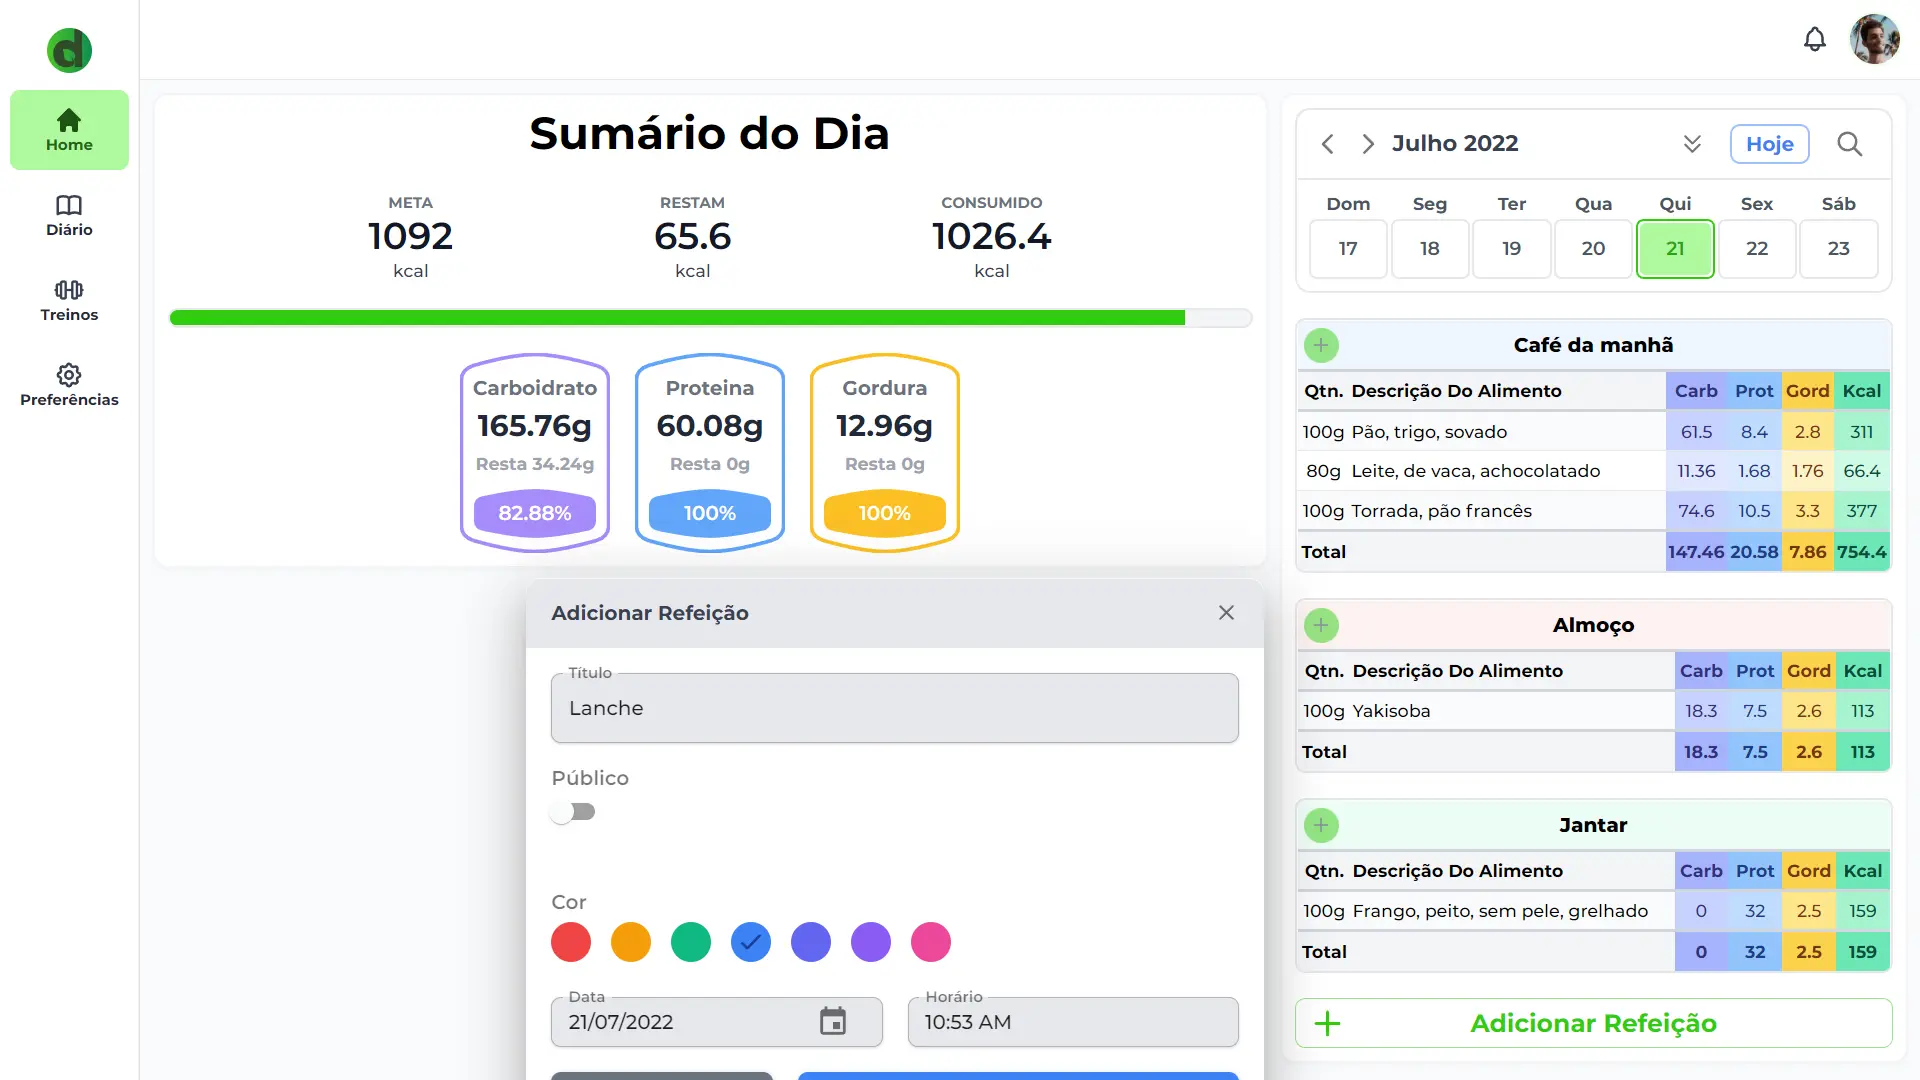Open the Diário section
The width and height of the screenshot is (1920, 1080).
[67, 215]
